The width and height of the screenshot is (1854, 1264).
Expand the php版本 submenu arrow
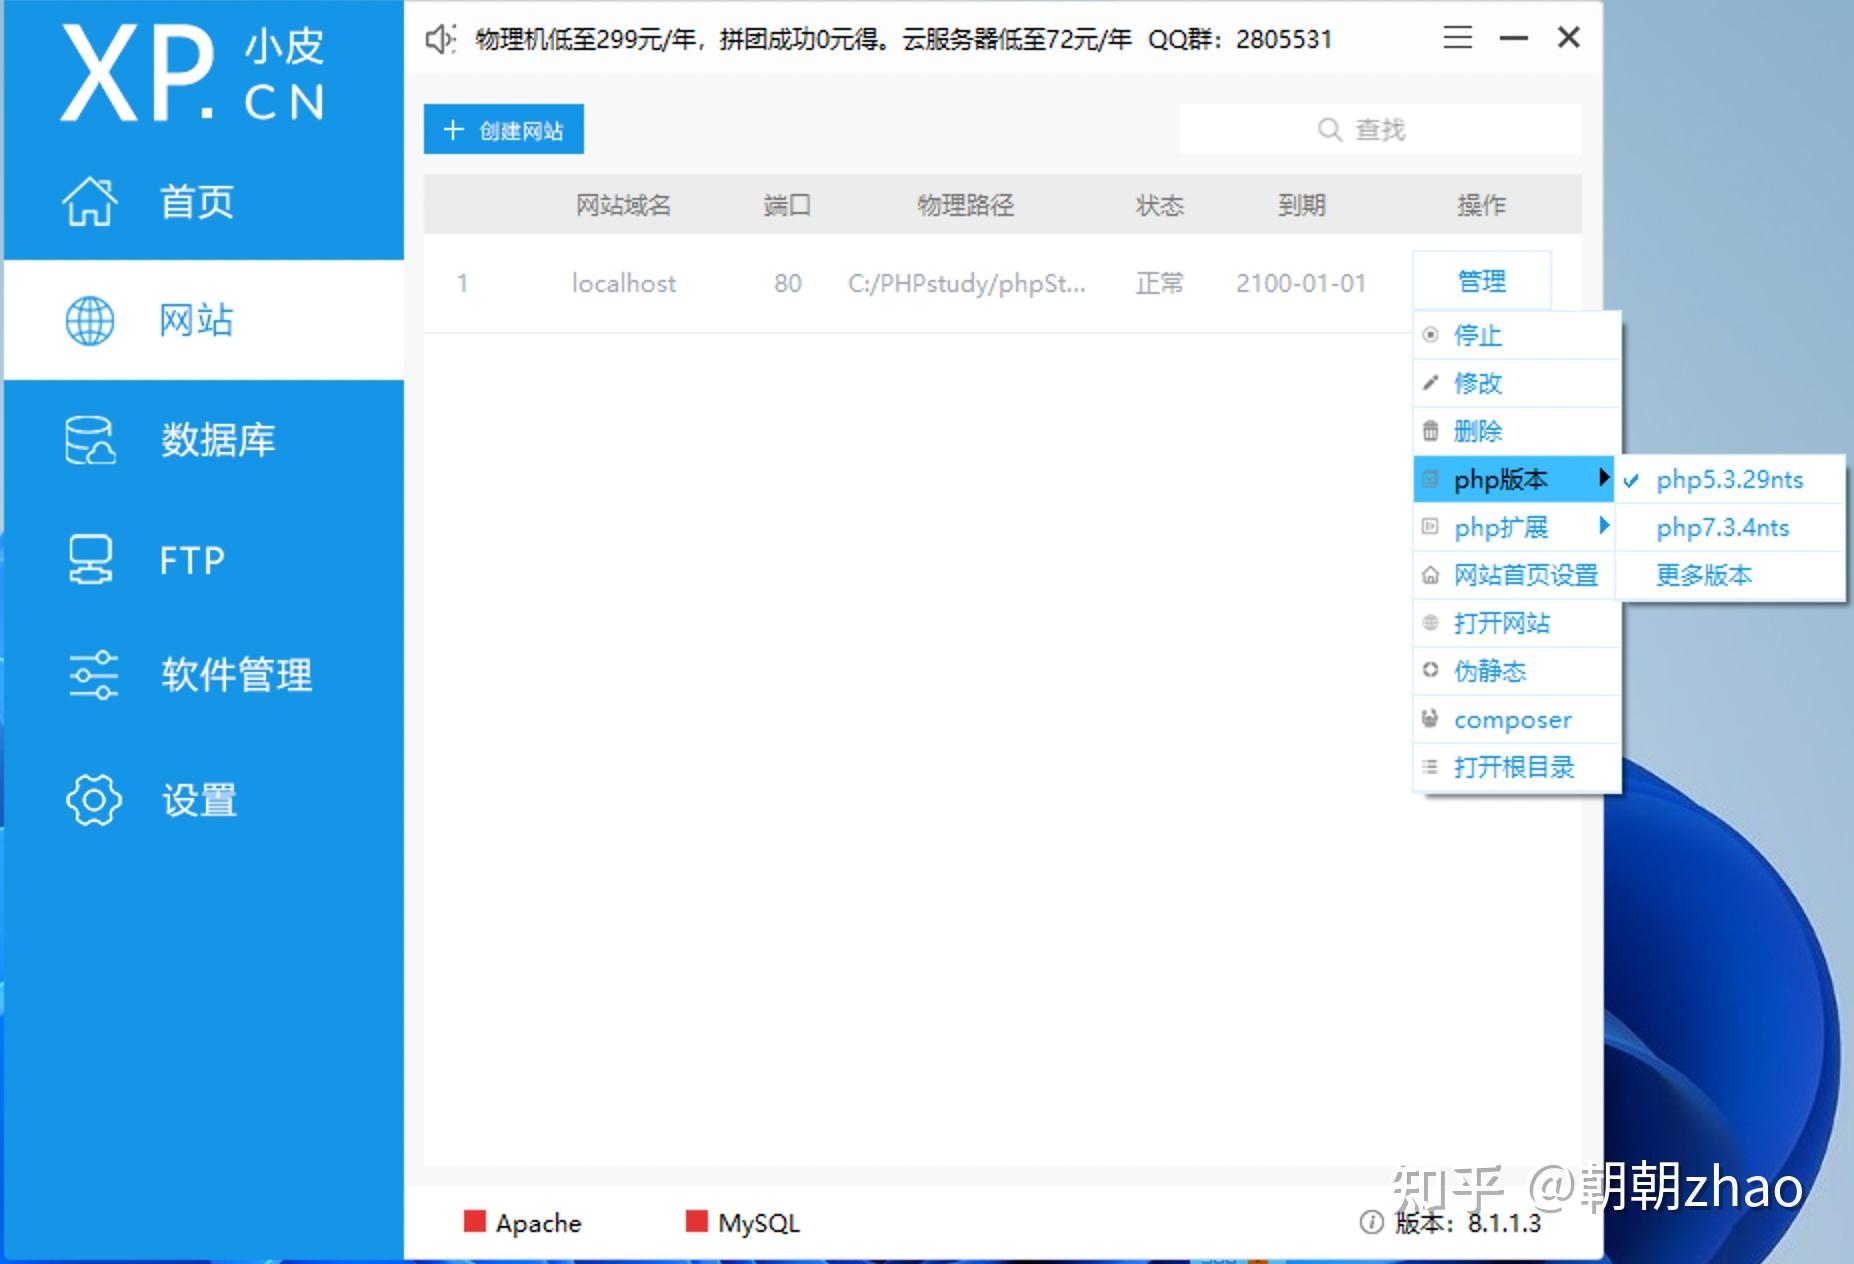(x=1604, y=477)
